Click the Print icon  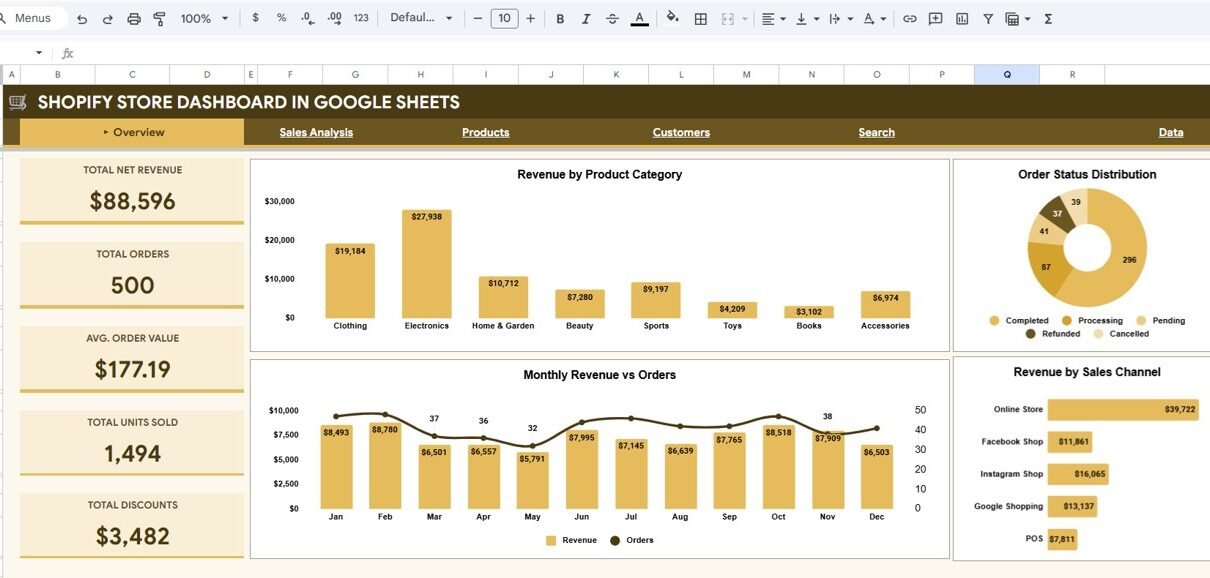tap(134, 19)
